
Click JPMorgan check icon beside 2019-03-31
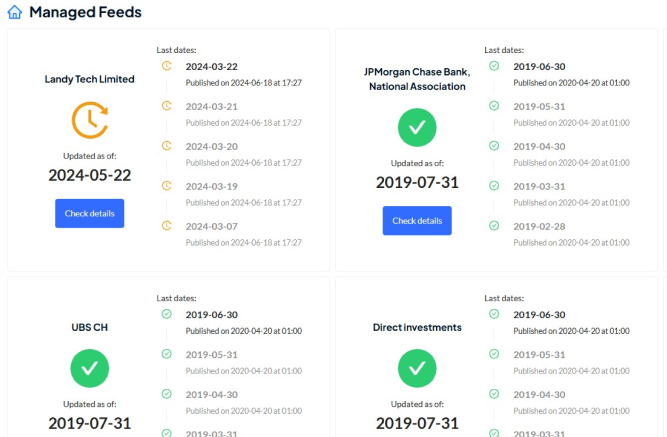click(x=494, y=186)
